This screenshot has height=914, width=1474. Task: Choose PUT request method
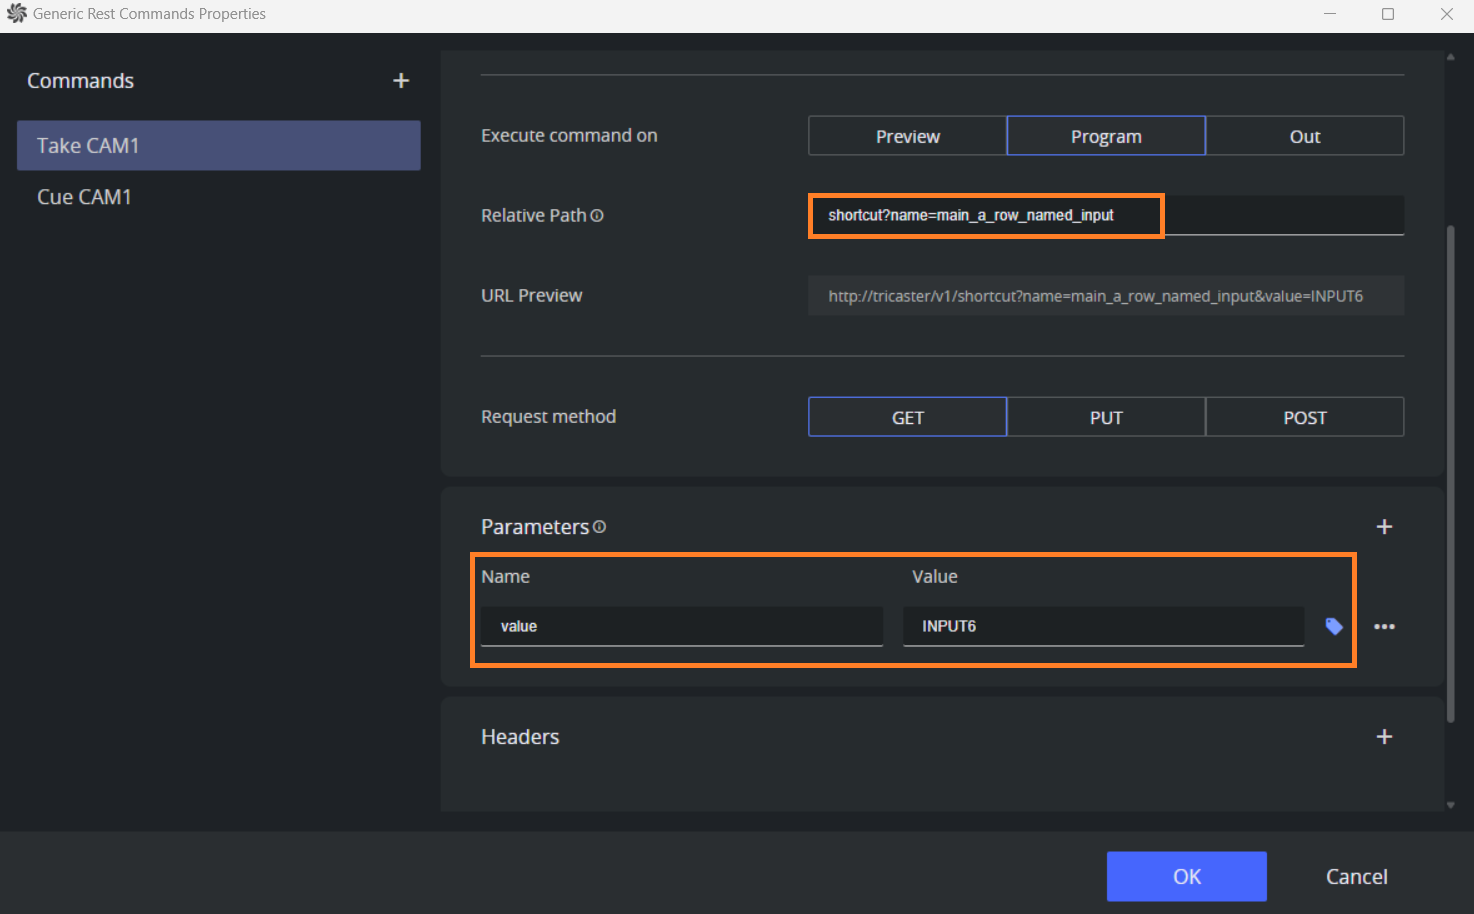click(1106, 417)
